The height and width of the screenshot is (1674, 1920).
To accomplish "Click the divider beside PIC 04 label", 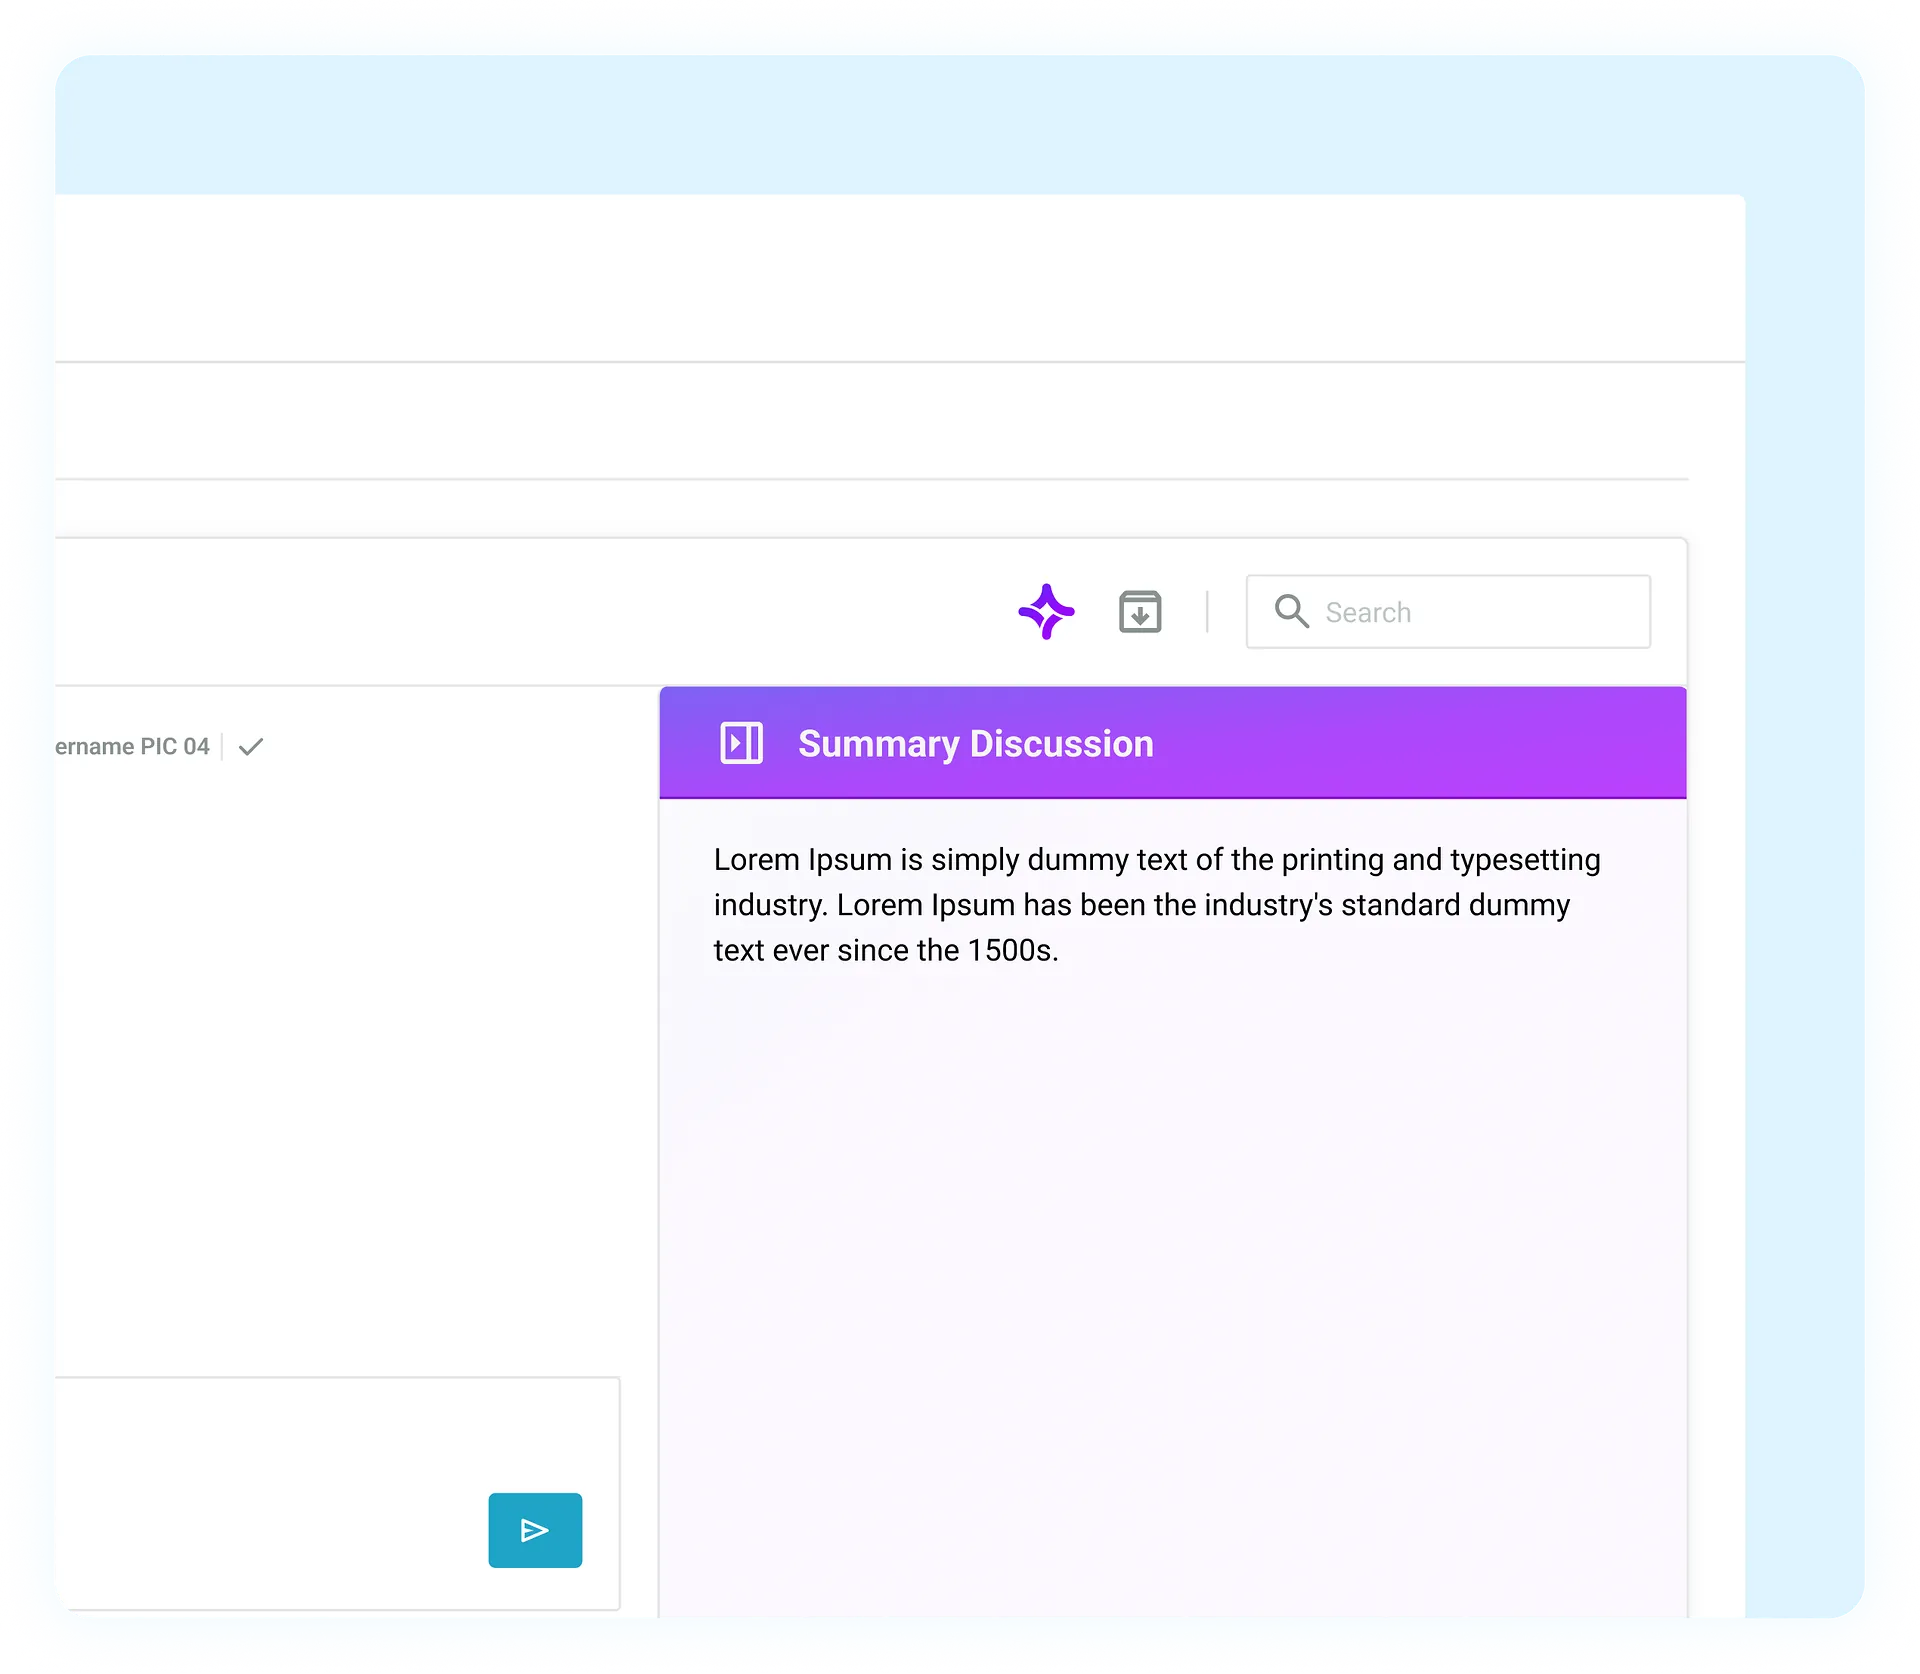I will (x=222, y=746).
